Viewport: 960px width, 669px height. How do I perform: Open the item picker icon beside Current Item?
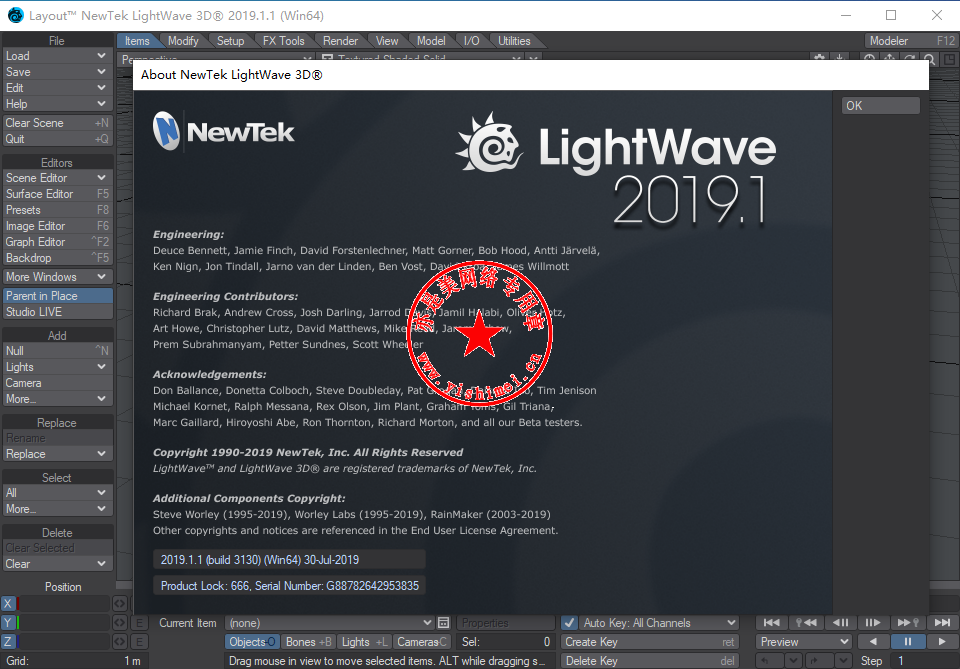tap(444, 622)
